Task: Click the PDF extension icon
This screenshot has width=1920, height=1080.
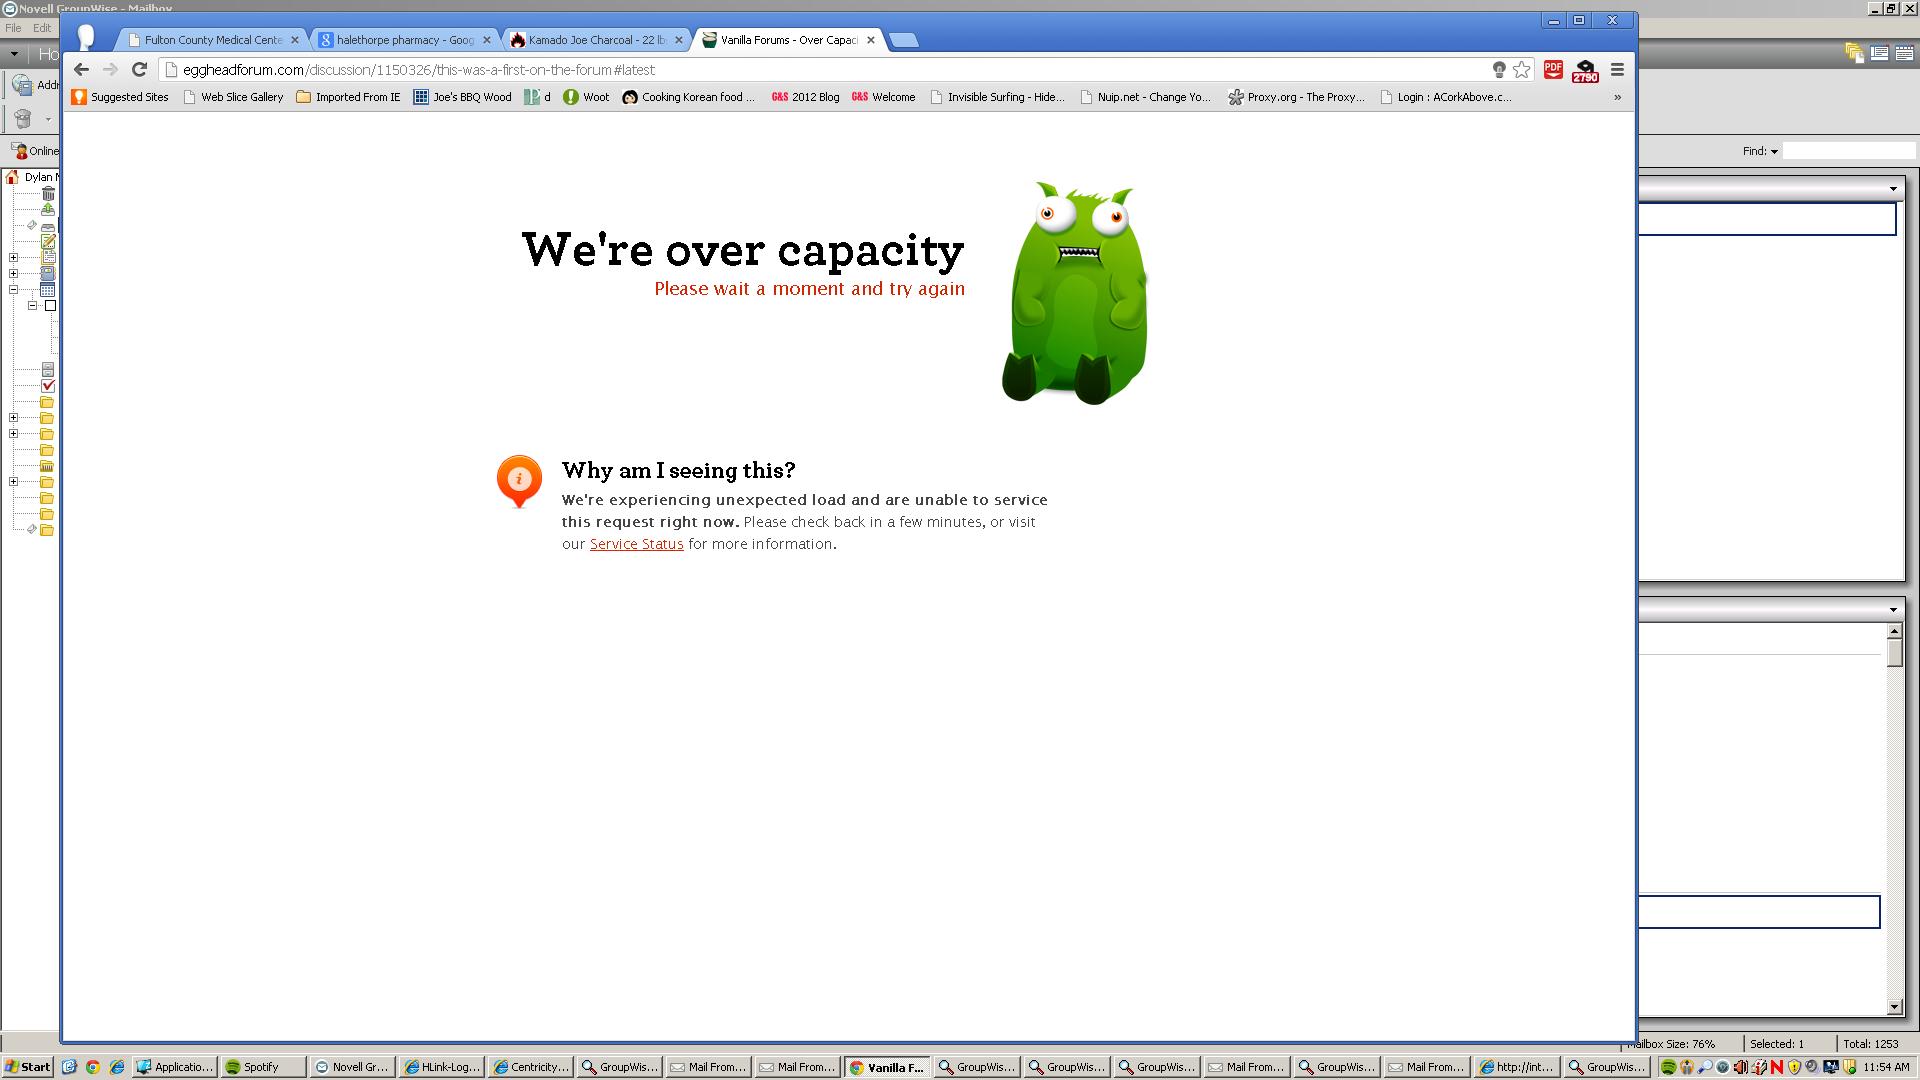Action: pos(1553,69)
